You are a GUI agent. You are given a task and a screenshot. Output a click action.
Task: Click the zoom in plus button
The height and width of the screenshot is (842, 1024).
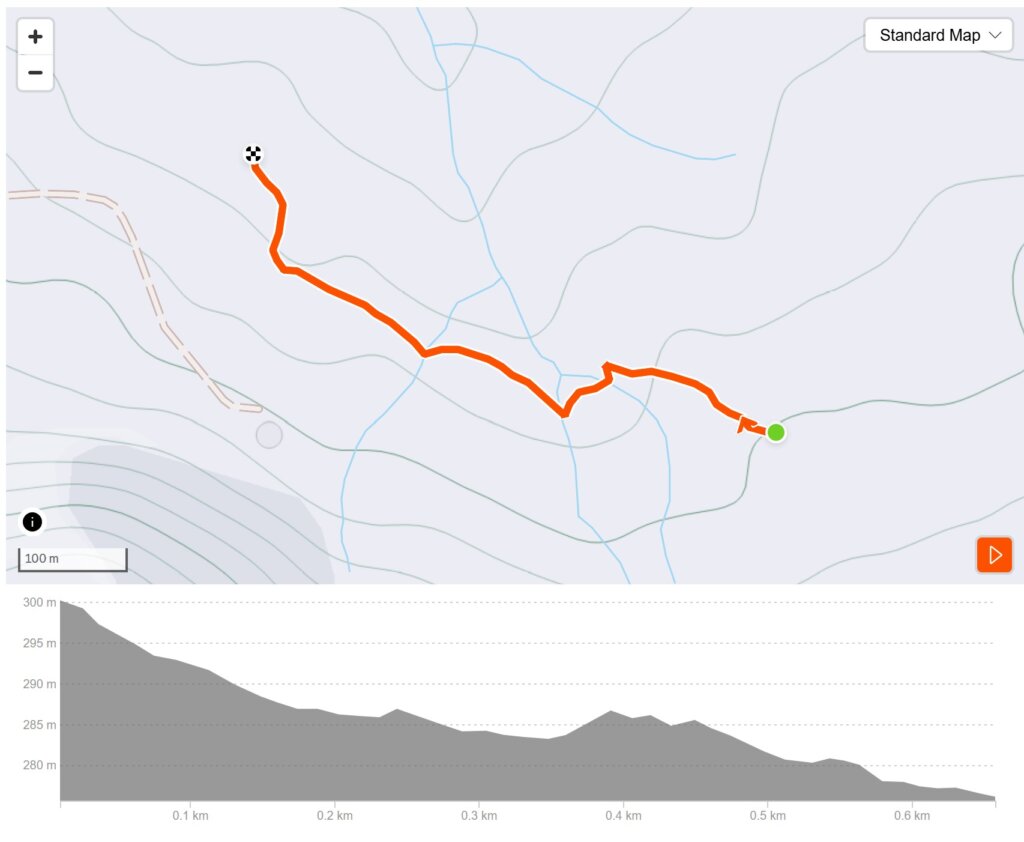point(36,37)
